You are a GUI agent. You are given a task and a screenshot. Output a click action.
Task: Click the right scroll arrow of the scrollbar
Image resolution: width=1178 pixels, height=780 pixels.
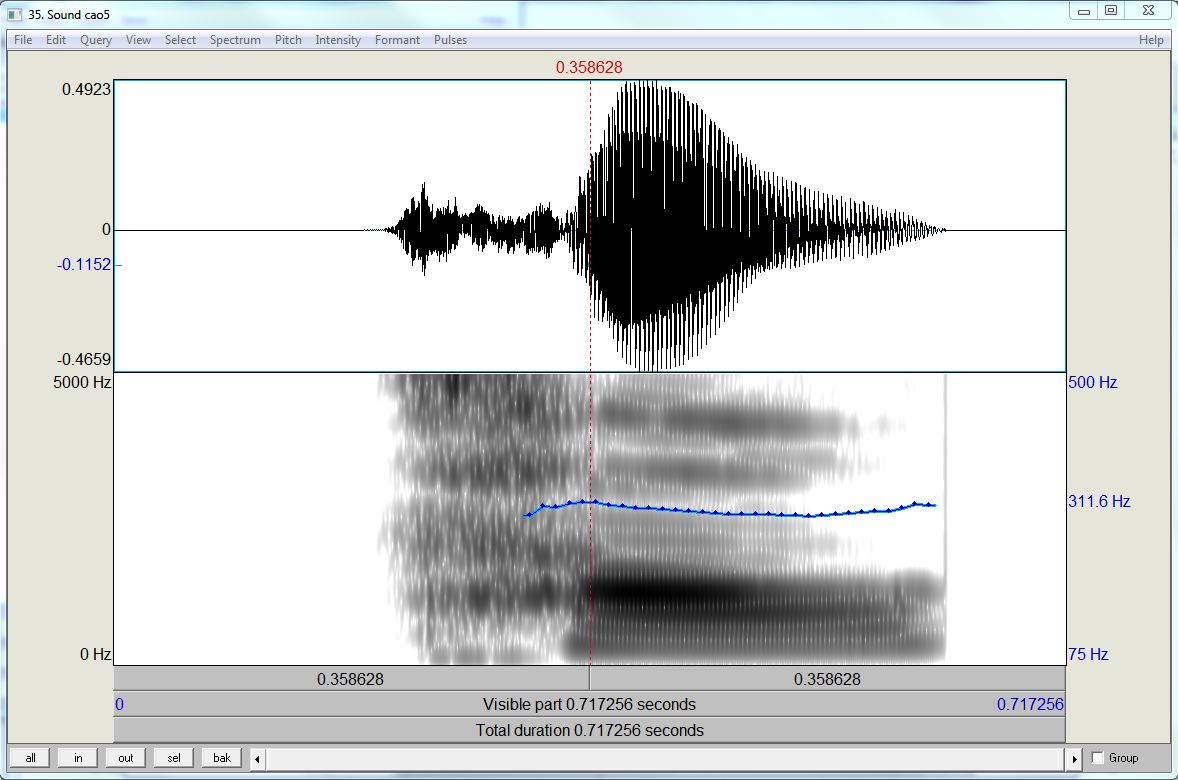1074,759
